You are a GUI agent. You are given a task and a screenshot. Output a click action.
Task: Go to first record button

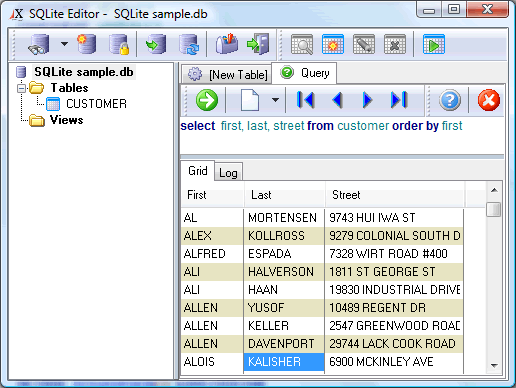(x=305, y=100)
